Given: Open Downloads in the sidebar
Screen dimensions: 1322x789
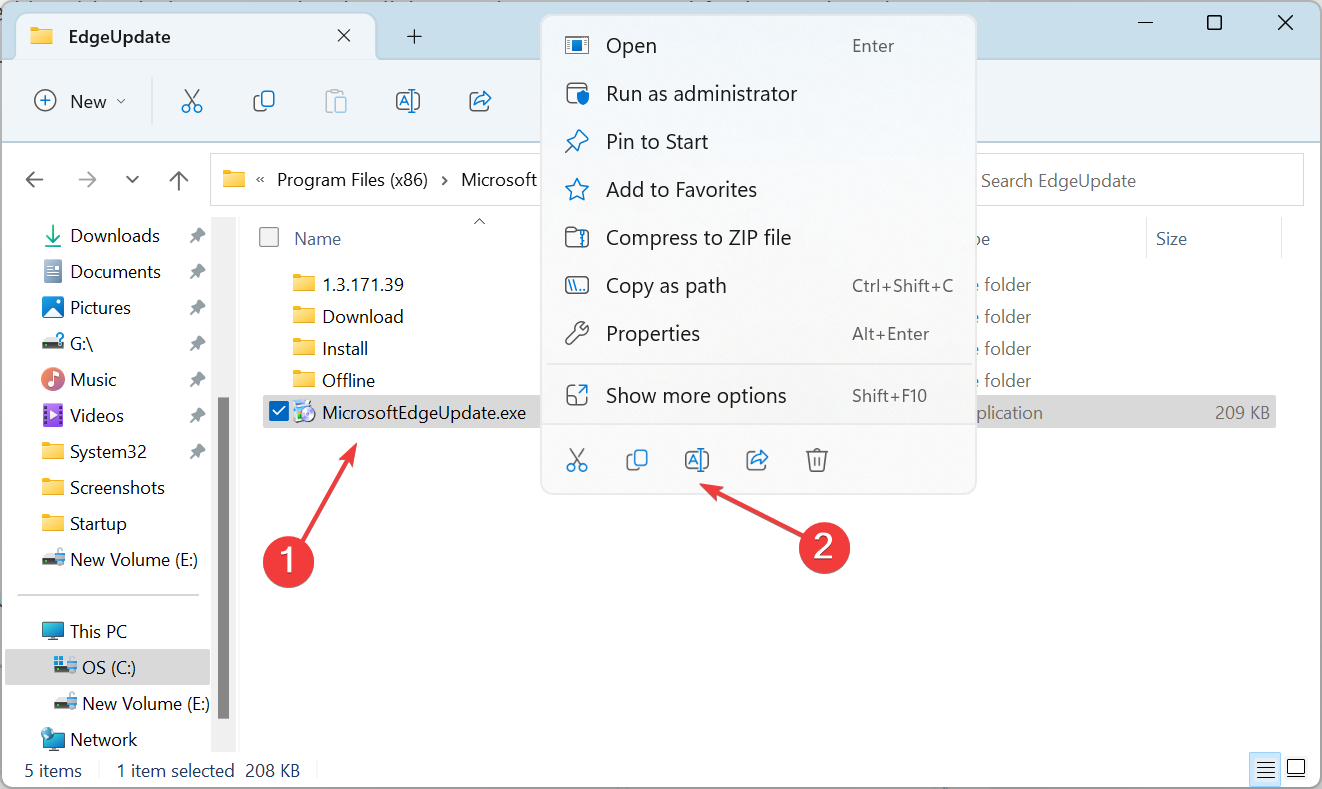Looking at the screenshot, I should pos(114,236).
